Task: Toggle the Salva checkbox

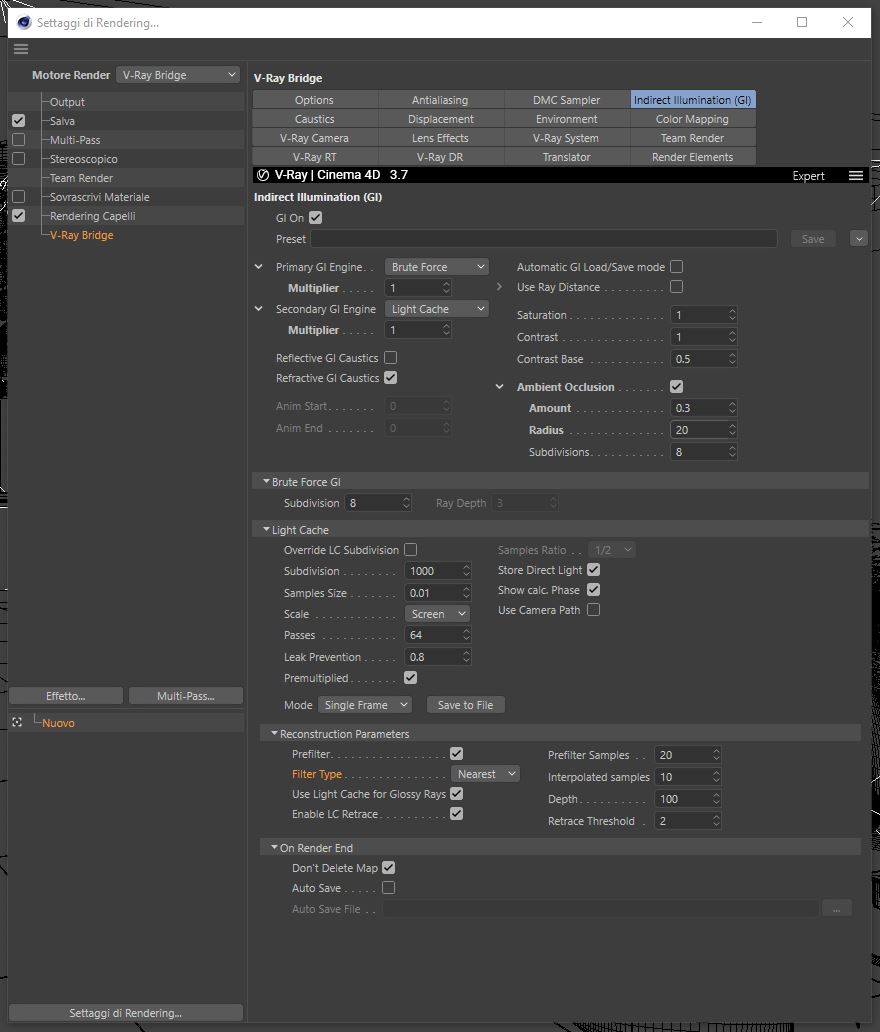Action: (18, 121)
